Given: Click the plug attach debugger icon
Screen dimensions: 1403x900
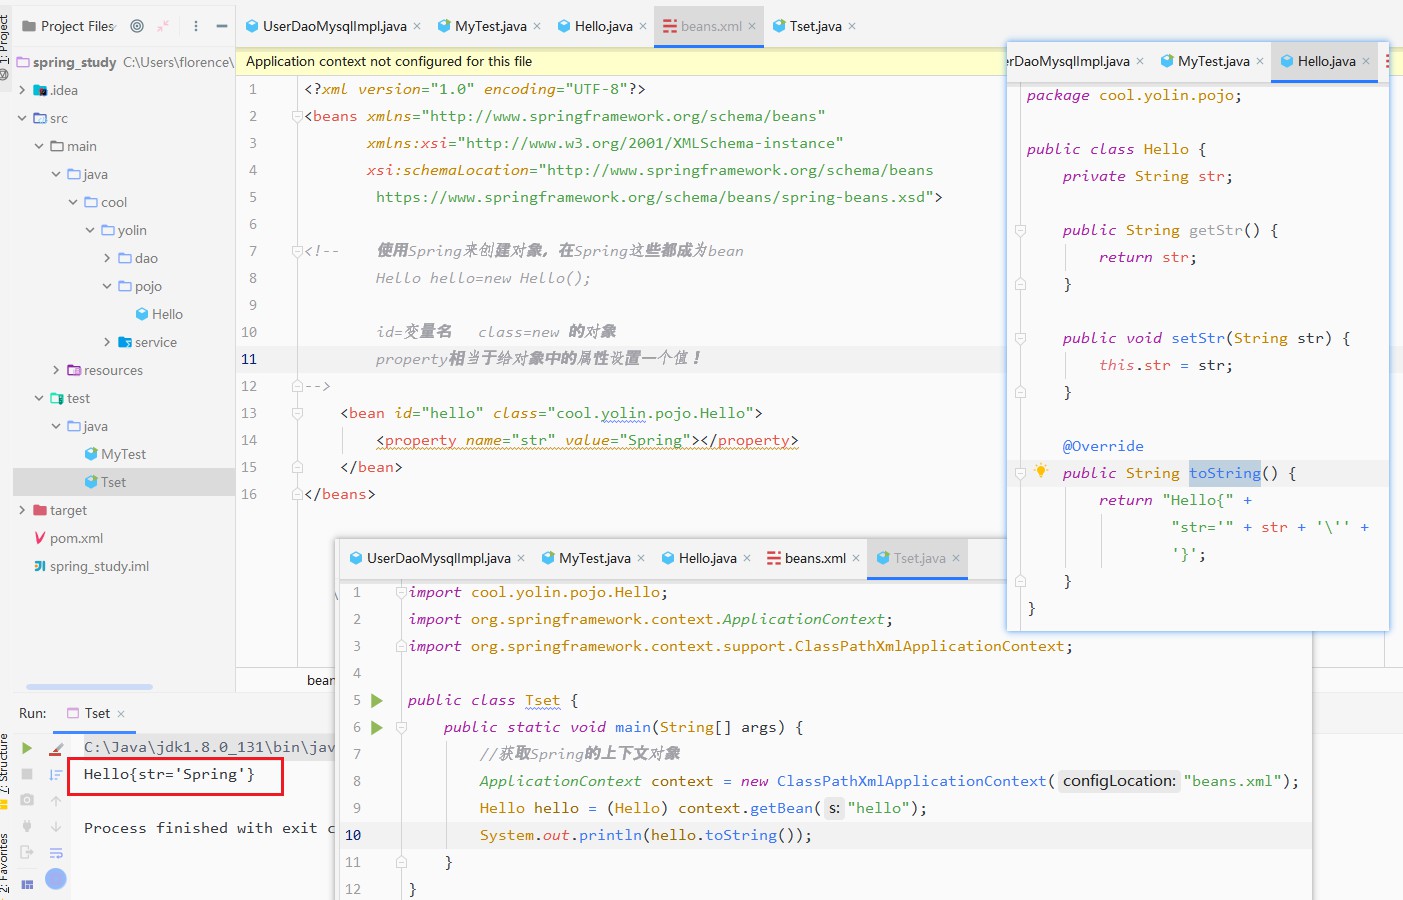Looking at the screenshot, I should (27, 826).
